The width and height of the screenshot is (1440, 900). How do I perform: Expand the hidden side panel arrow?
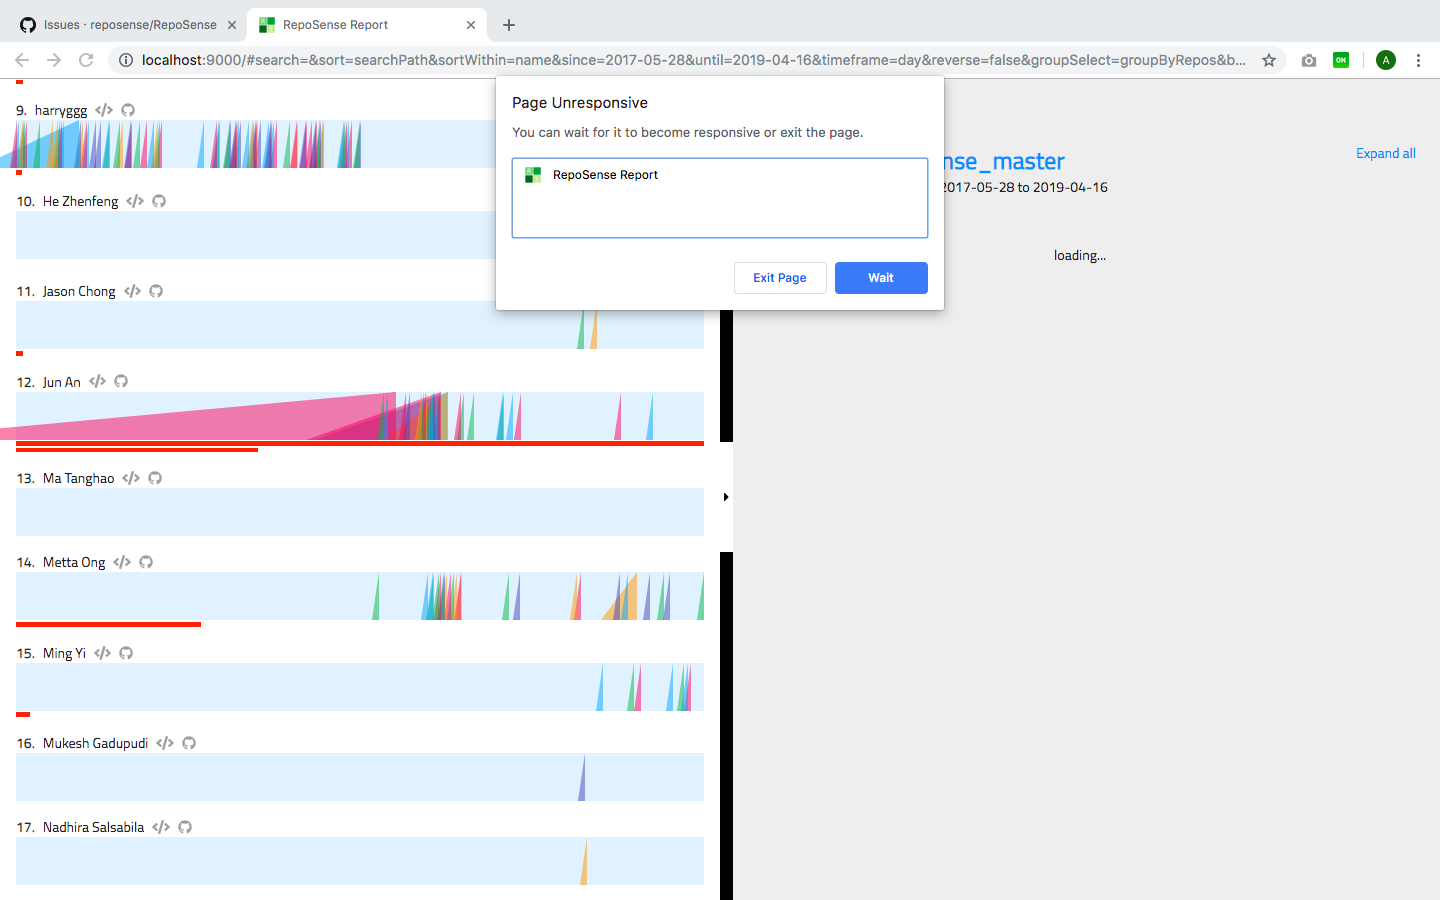(x=726, y=496)
